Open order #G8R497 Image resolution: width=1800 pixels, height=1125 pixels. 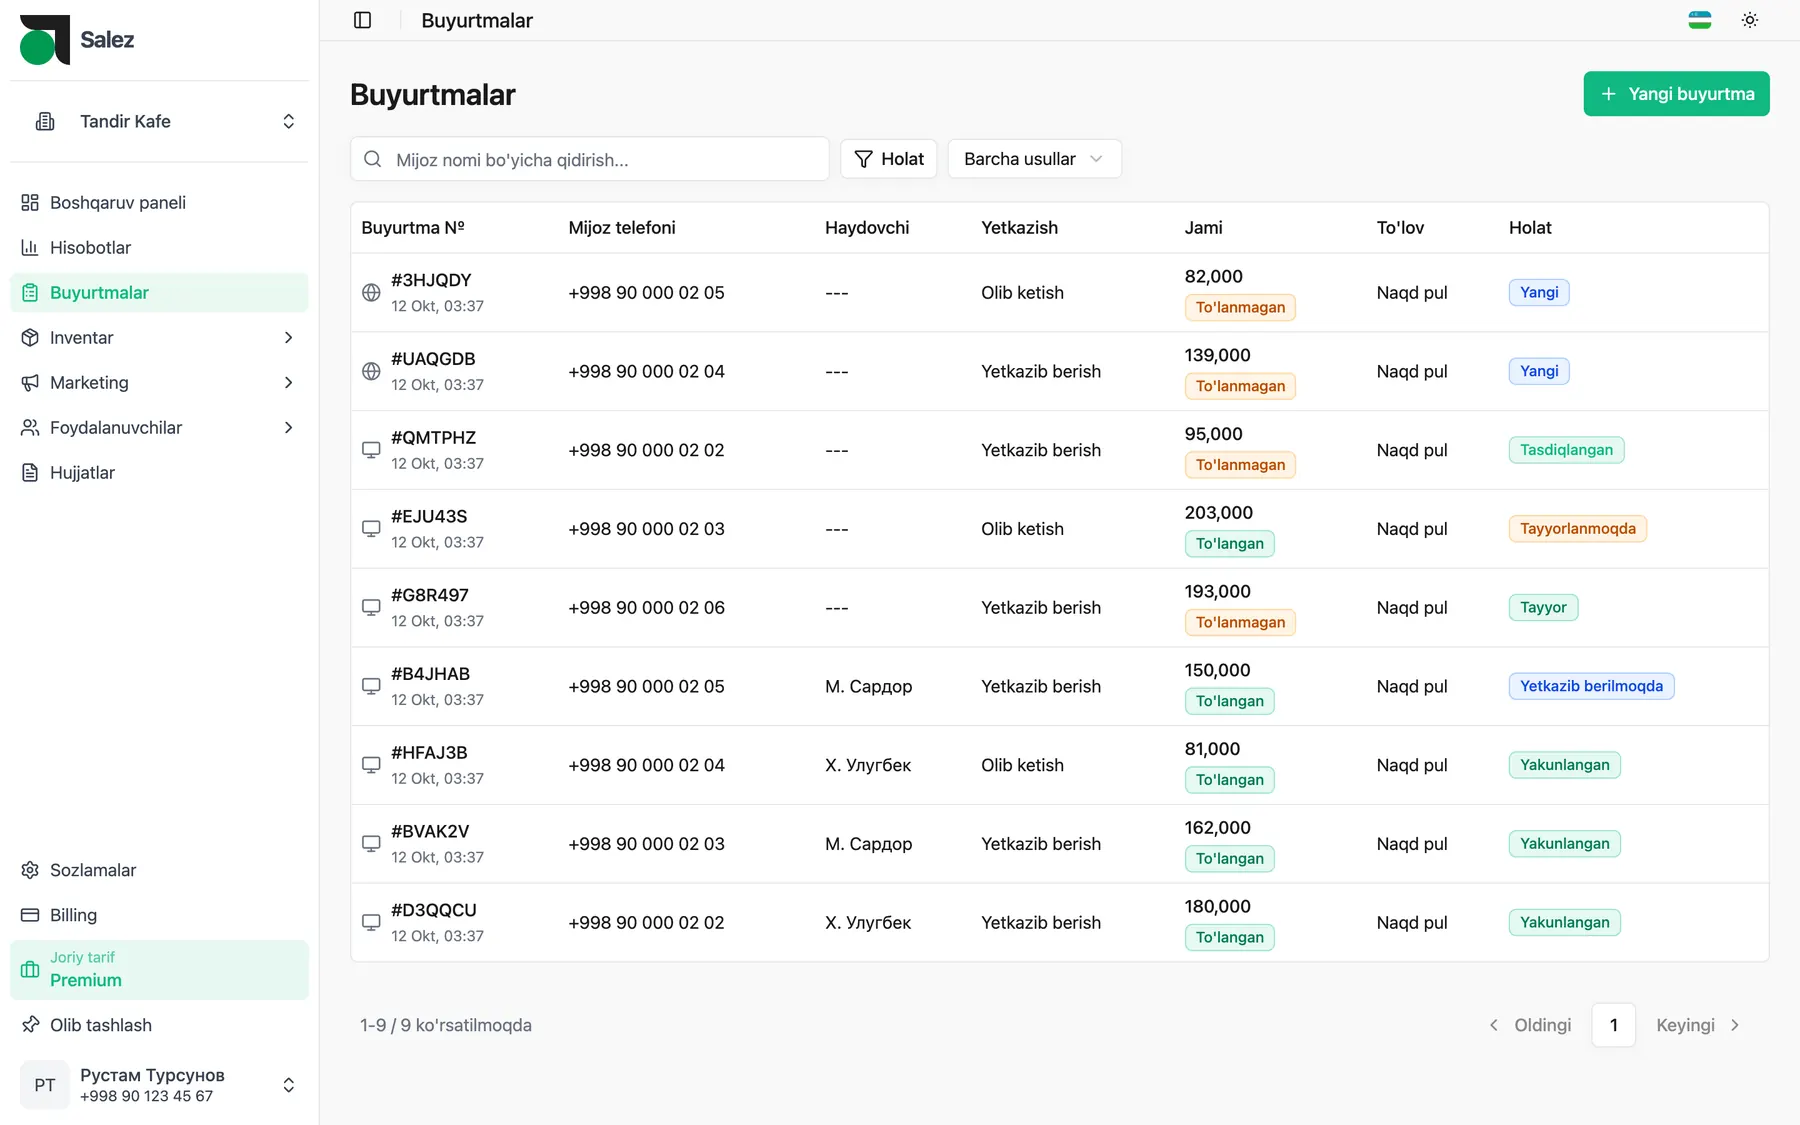[430, 595]
